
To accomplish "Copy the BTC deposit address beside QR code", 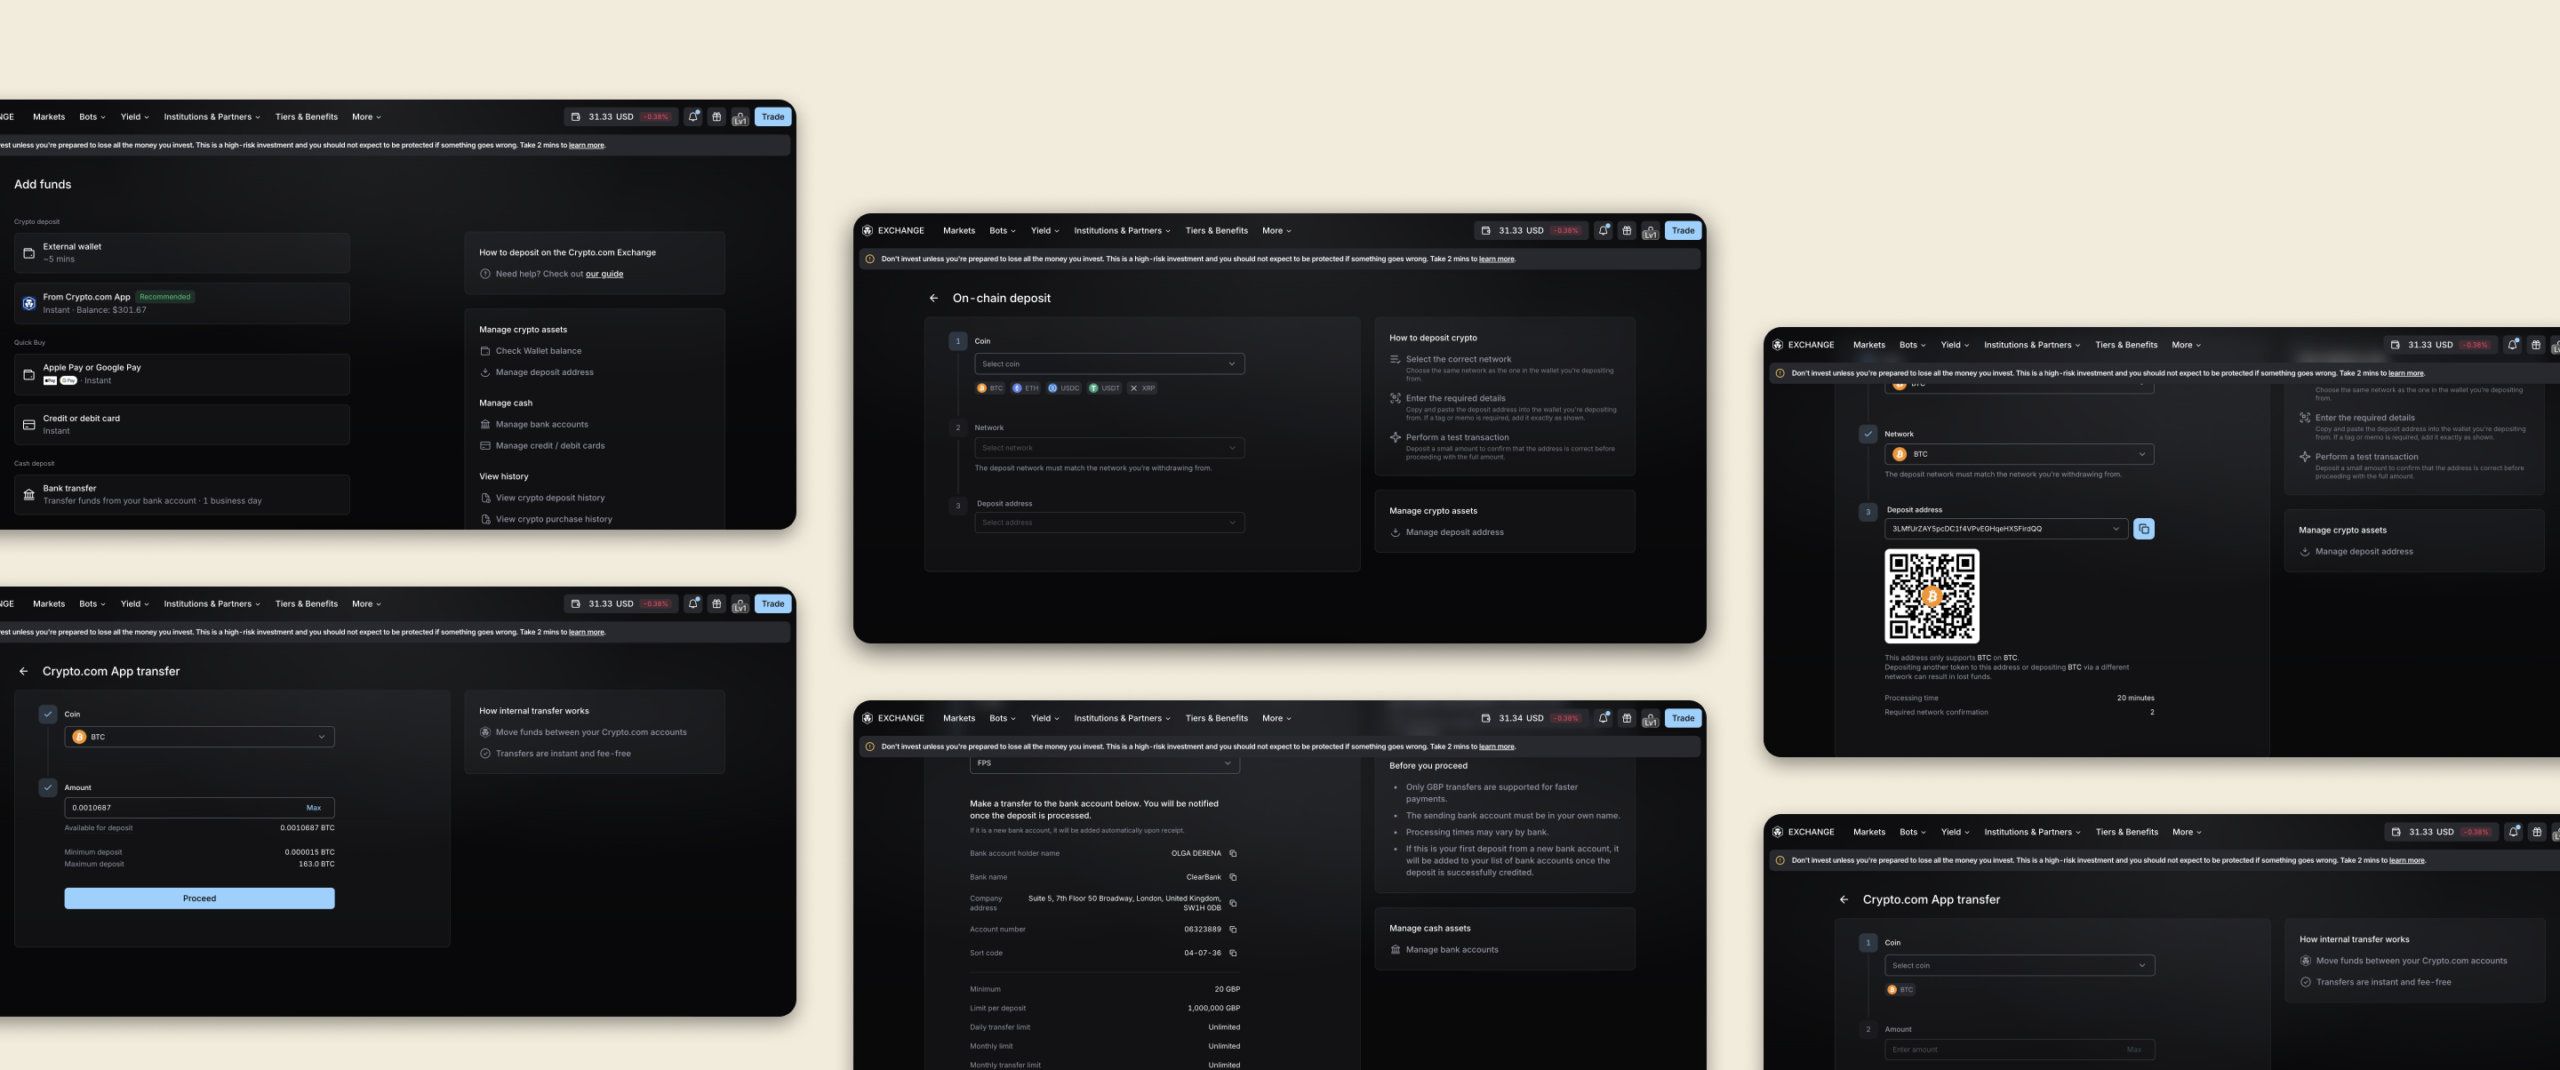I will pos(2144,529).
